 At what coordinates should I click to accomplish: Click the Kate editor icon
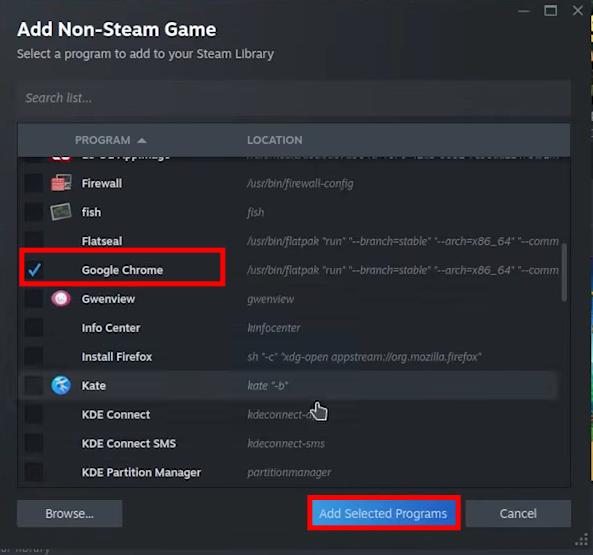(61, 386)
